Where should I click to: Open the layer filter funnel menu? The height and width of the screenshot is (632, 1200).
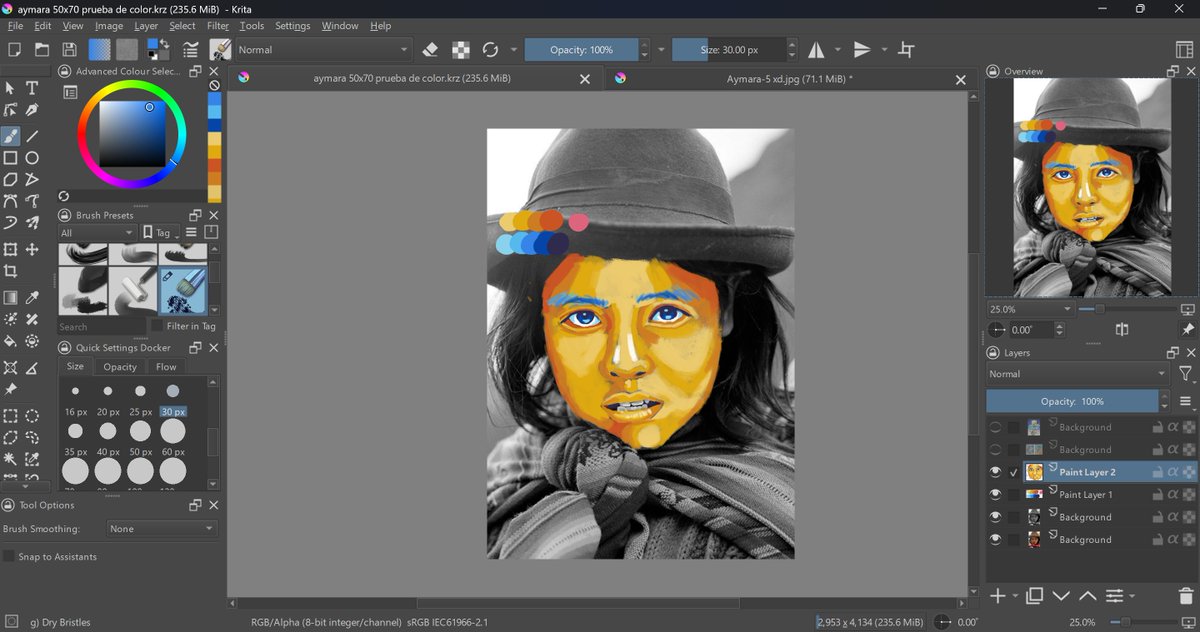pos(1186,374)
